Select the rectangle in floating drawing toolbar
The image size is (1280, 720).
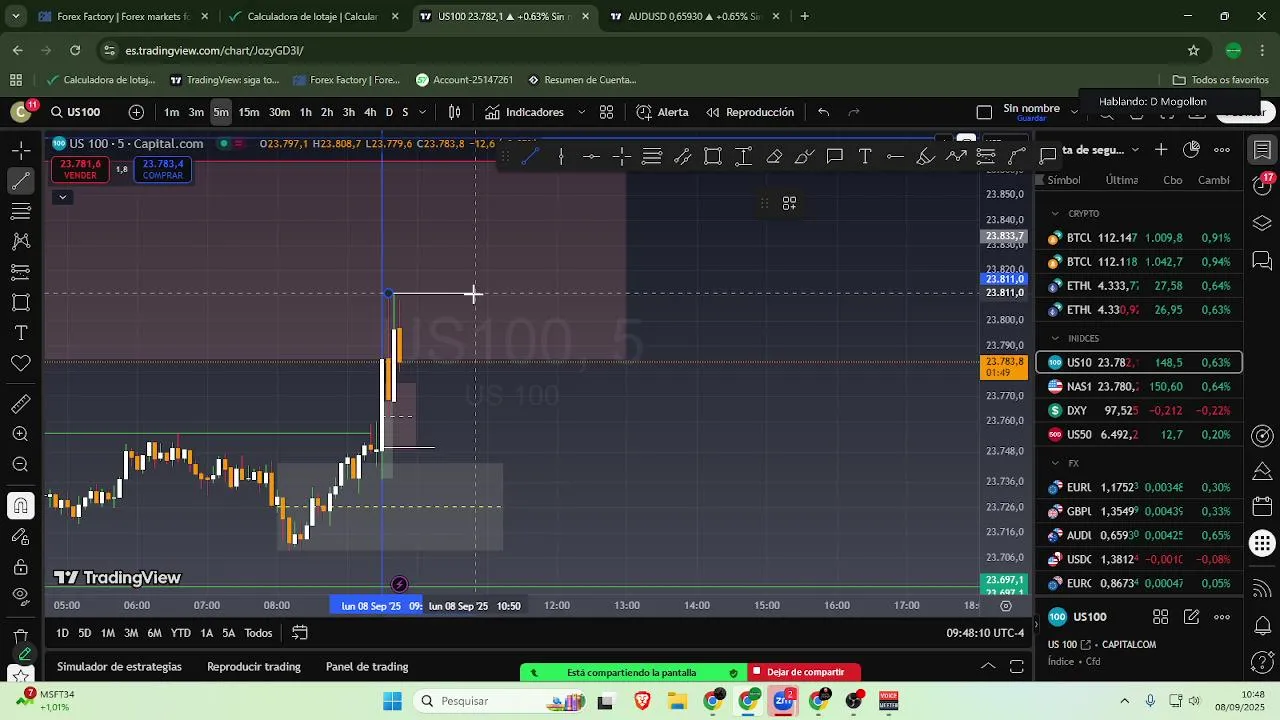point(713,156)
